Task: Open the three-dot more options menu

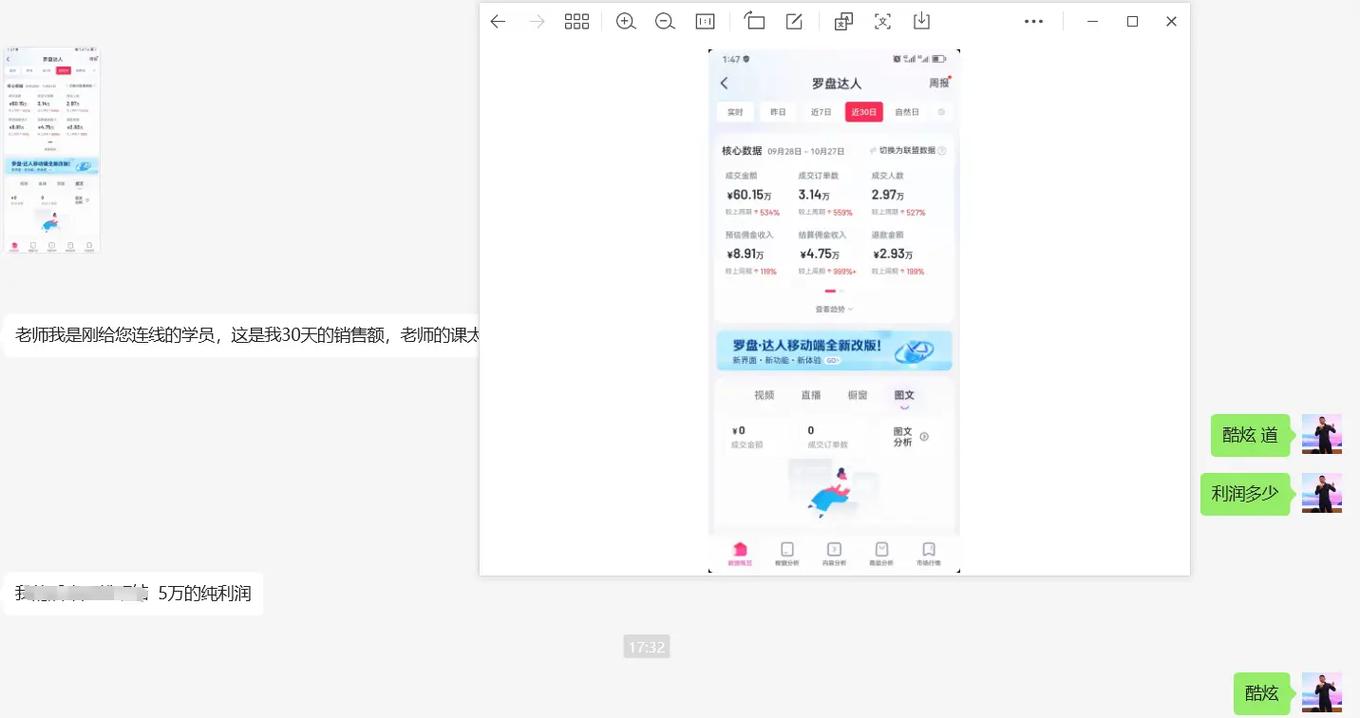Action: pos(1034,21)
